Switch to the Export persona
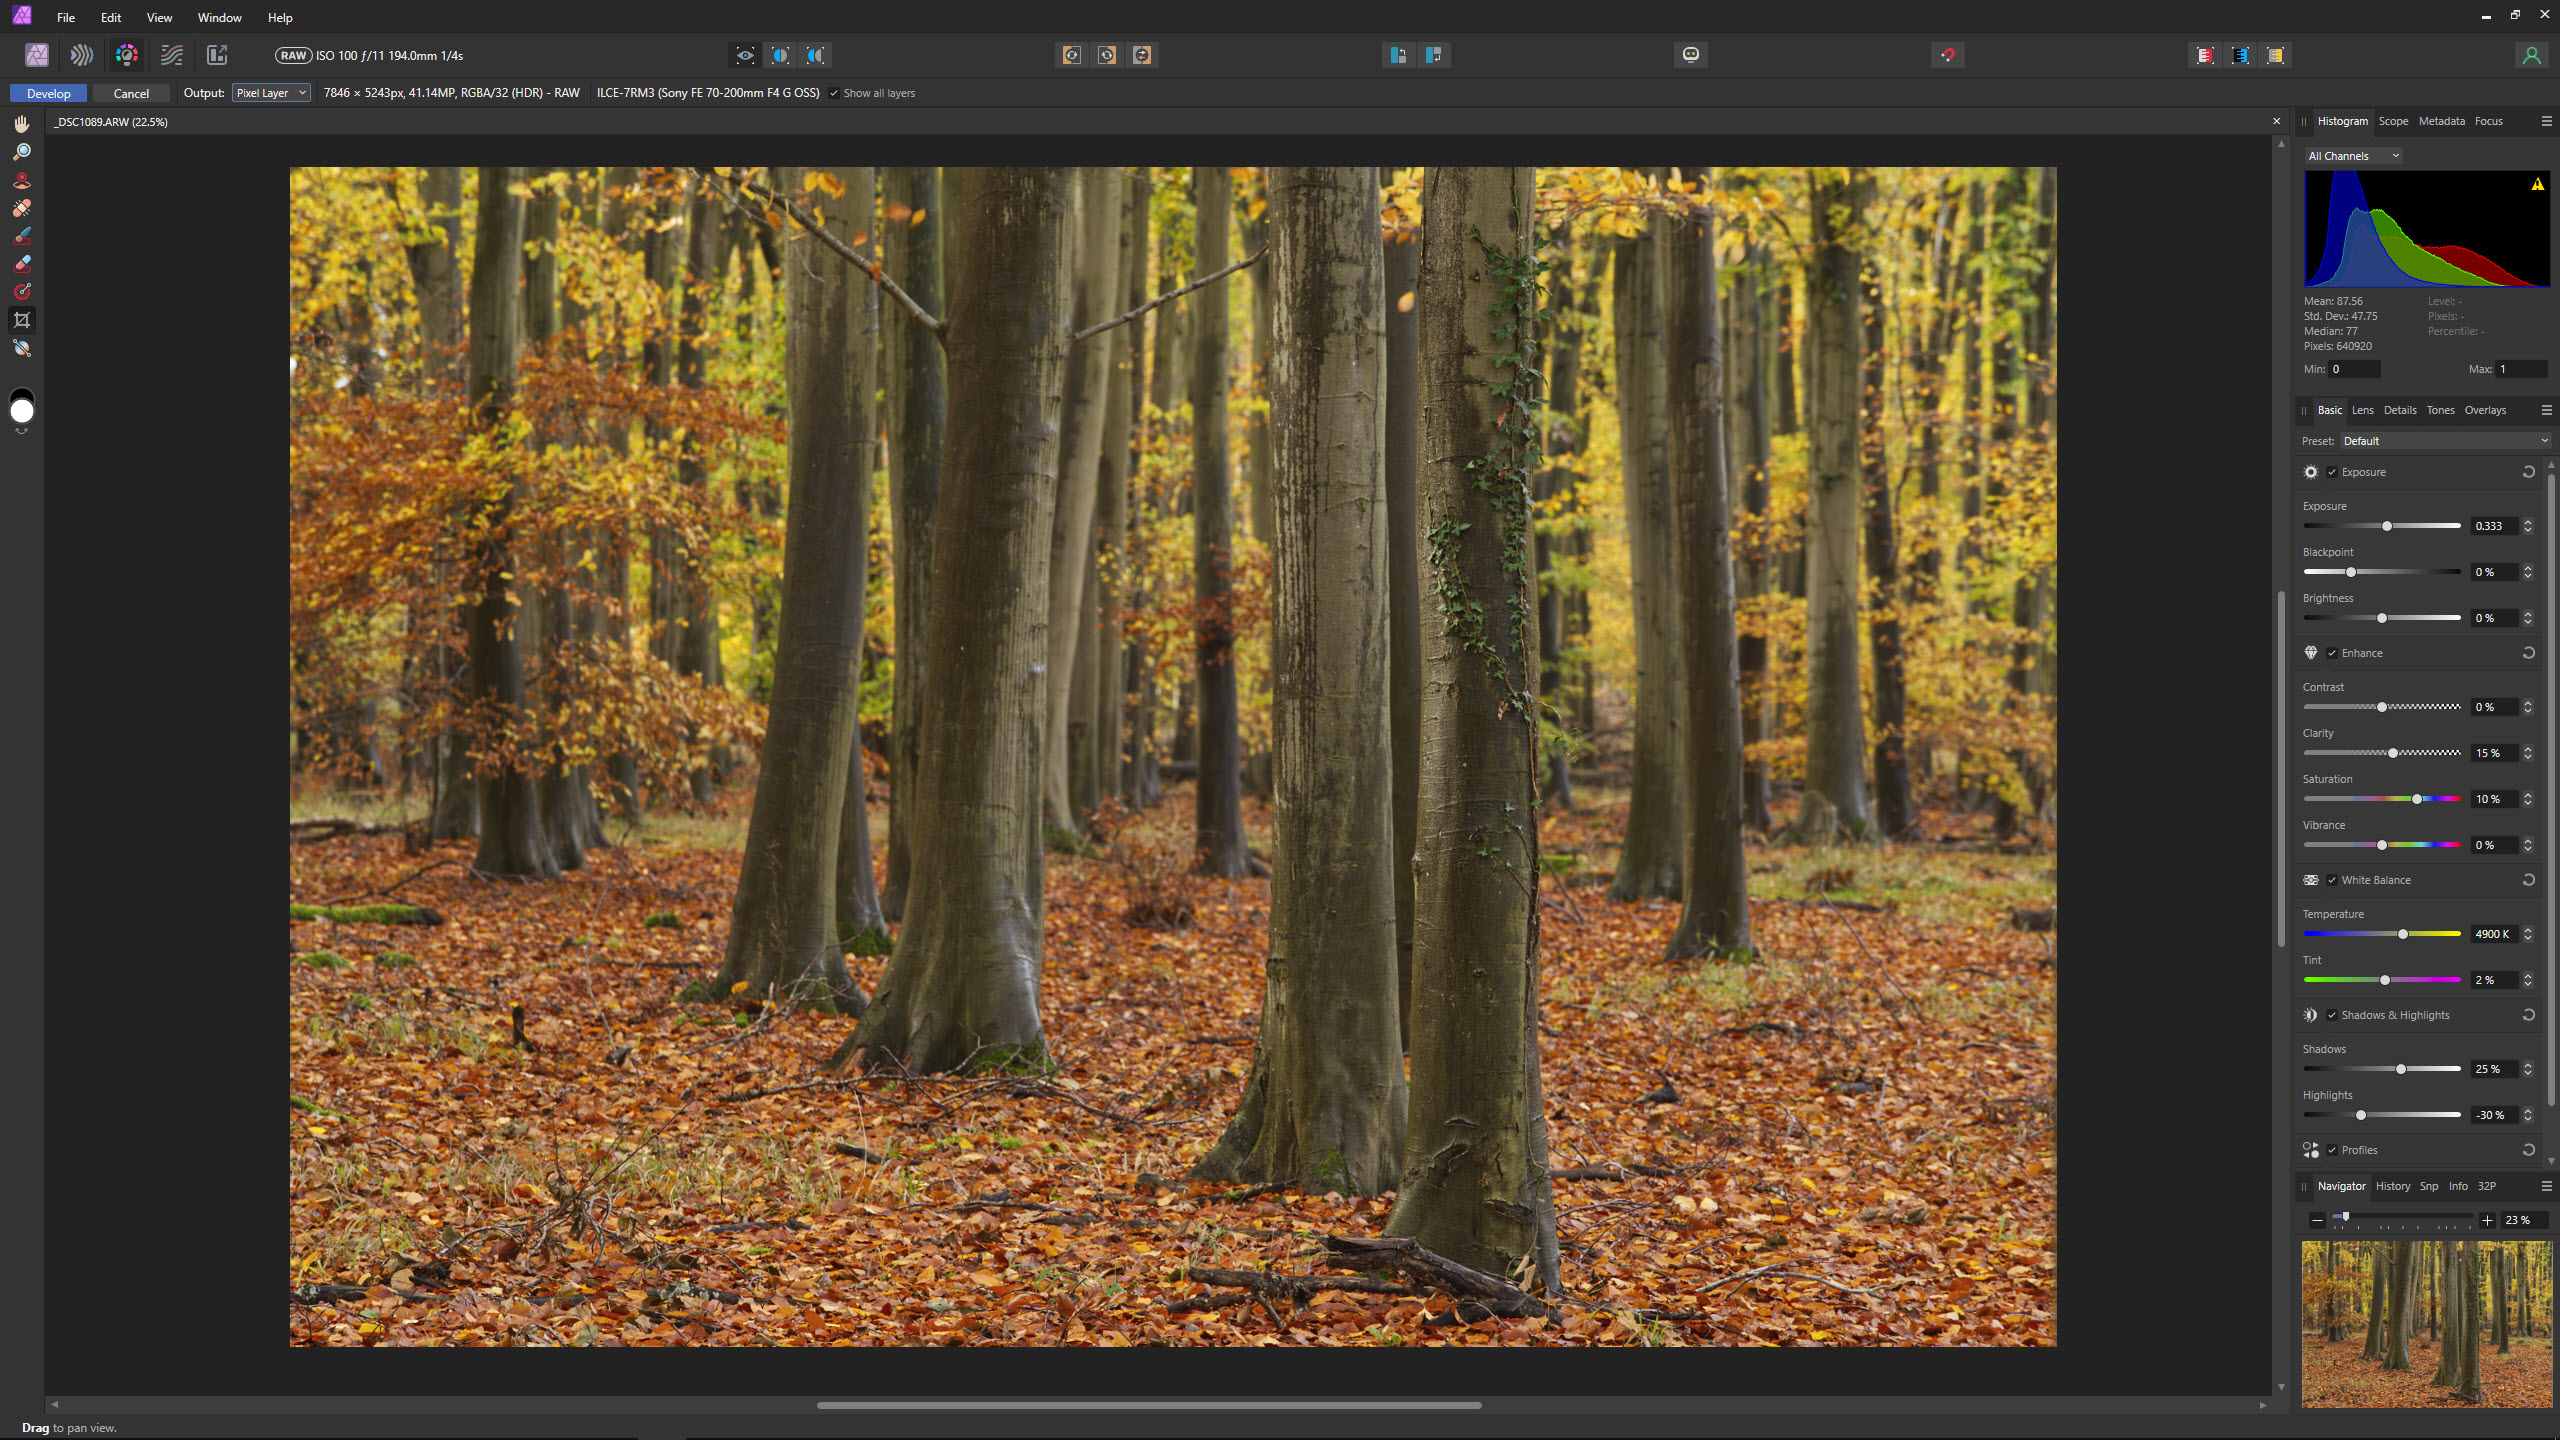This screenshot has width=2560, height=1440. coord(217,55)
